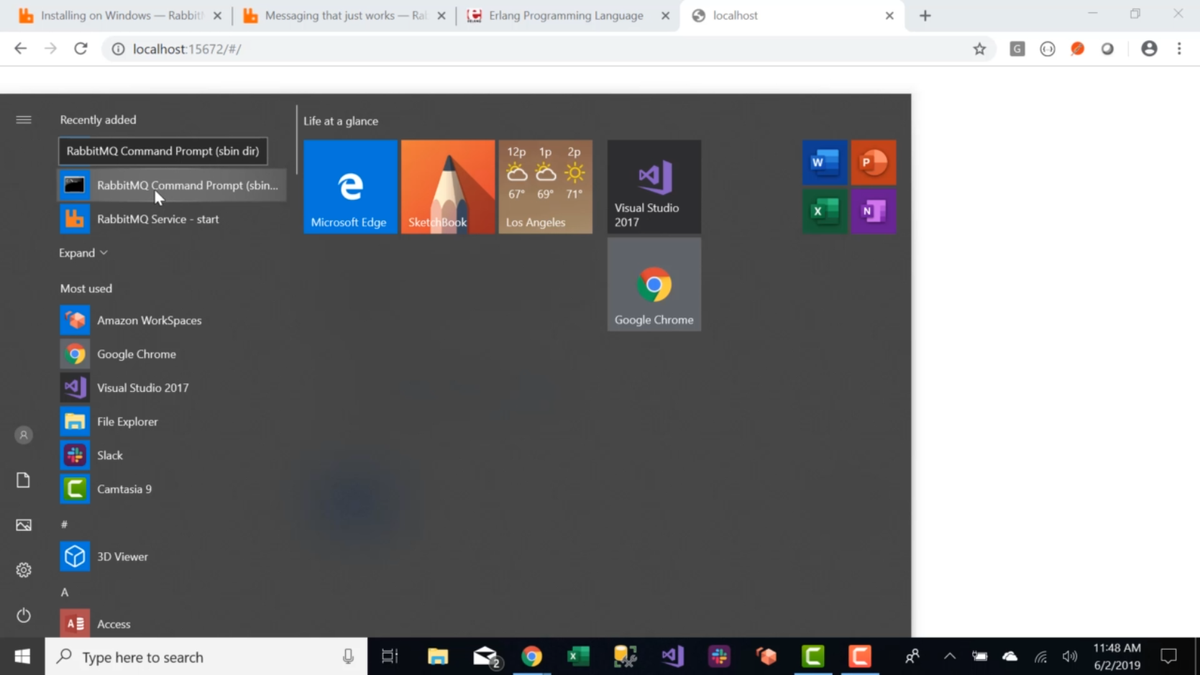The height and width of the screenshot is (675, 1200).
Task: Open Chrome's three-dot menu
Action: 1179,49
